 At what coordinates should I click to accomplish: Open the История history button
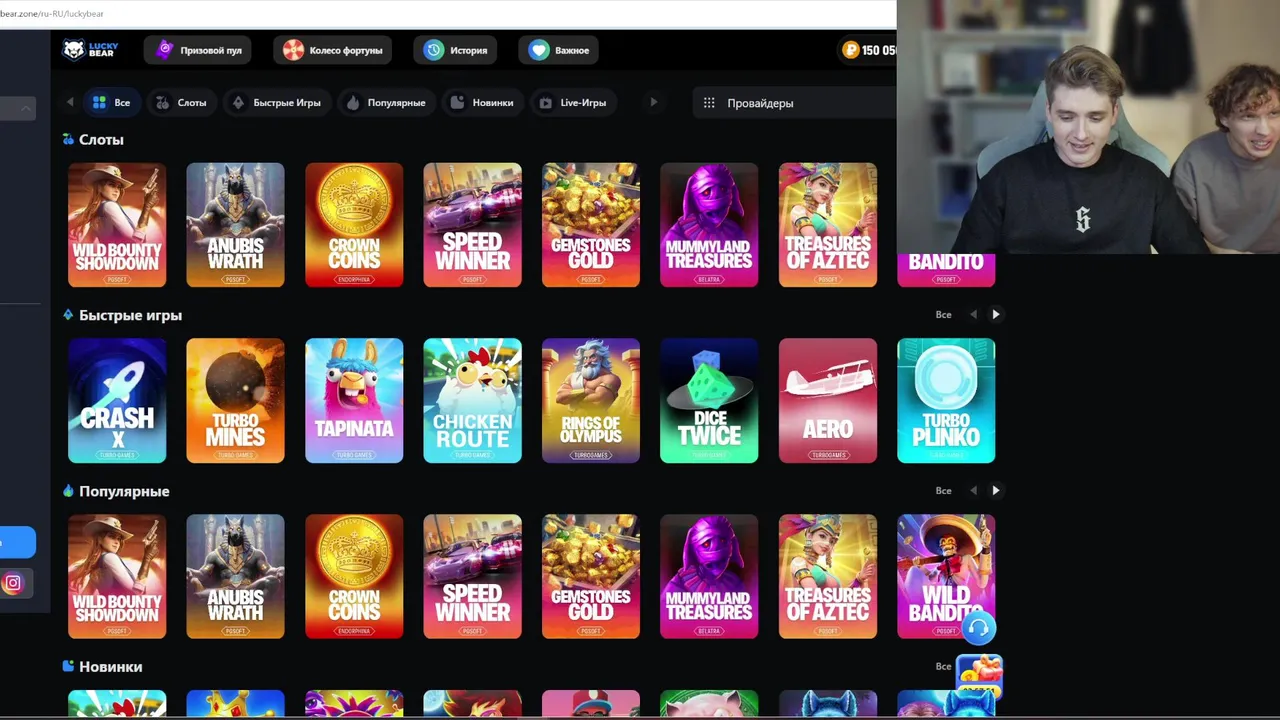[455, 50]
